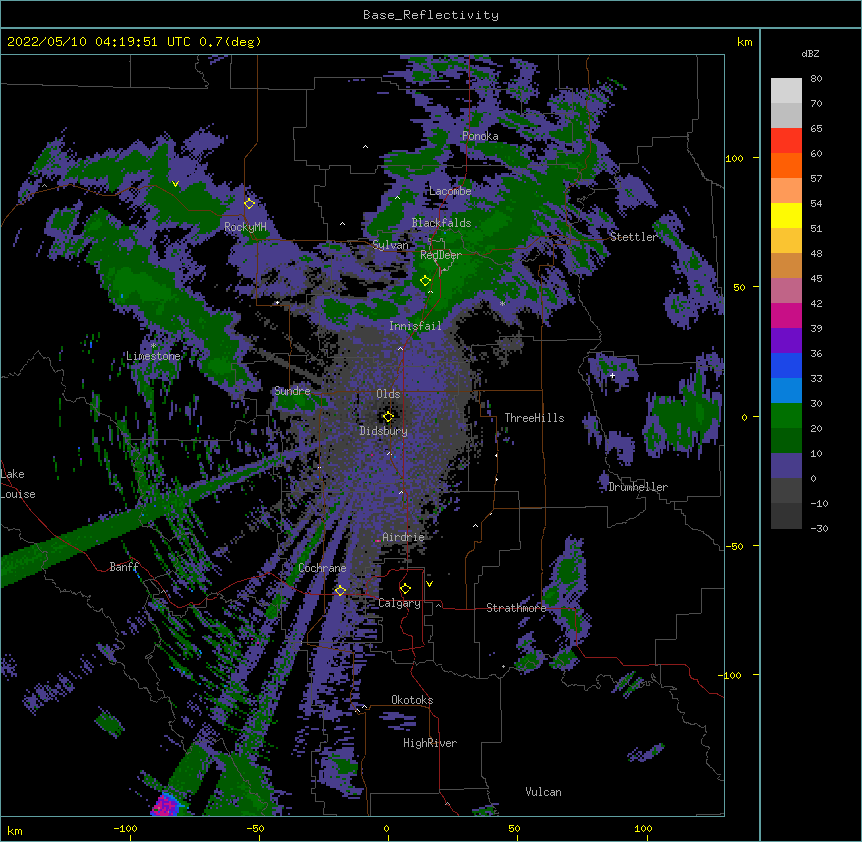Click the Strathmore label
Viewport: 862px width, 842px height.
516,608
